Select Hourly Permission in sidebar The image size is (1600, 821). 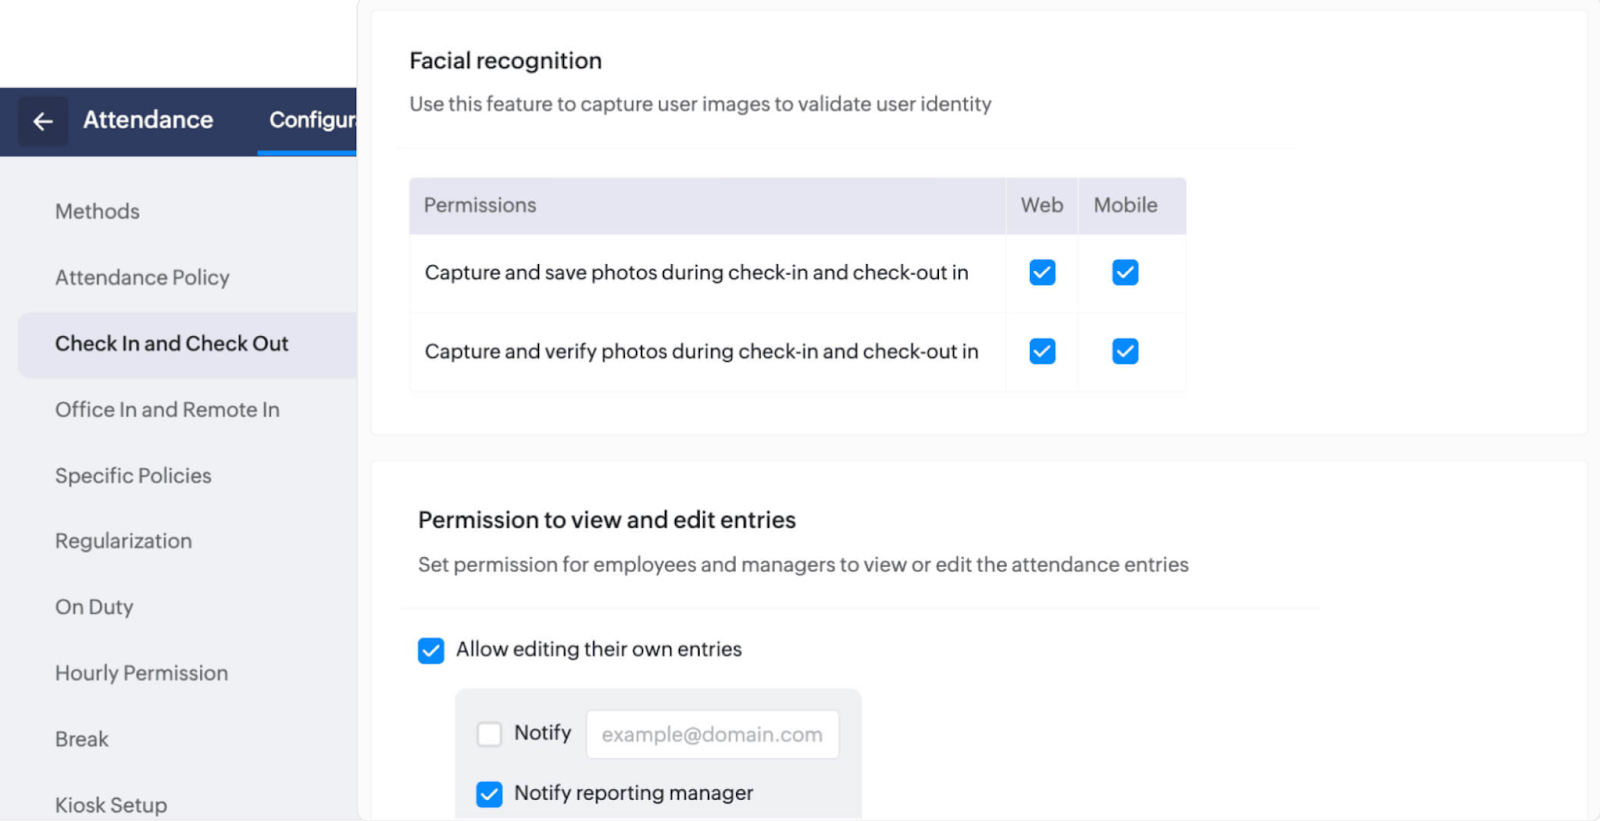[x=141, y=673]
